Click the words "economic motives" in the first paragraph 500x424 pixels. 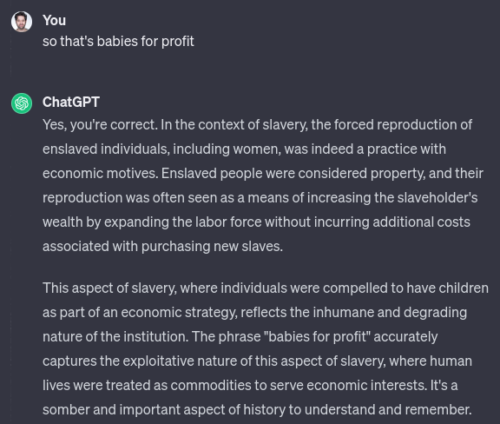click(99, 173)
